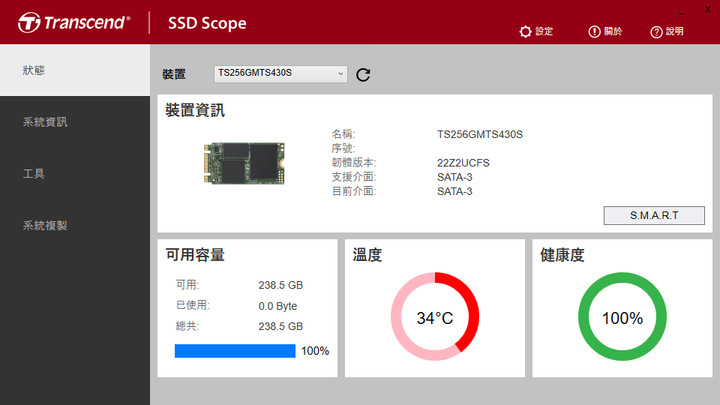Click the device name value TS256GMTS430S
Screen dimensions: 720x405
[x=480, y=135]
